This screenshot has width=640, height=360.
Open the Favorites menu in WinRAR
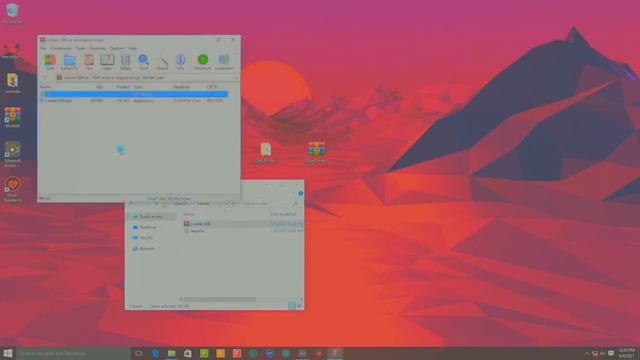[x=98, y=48]
